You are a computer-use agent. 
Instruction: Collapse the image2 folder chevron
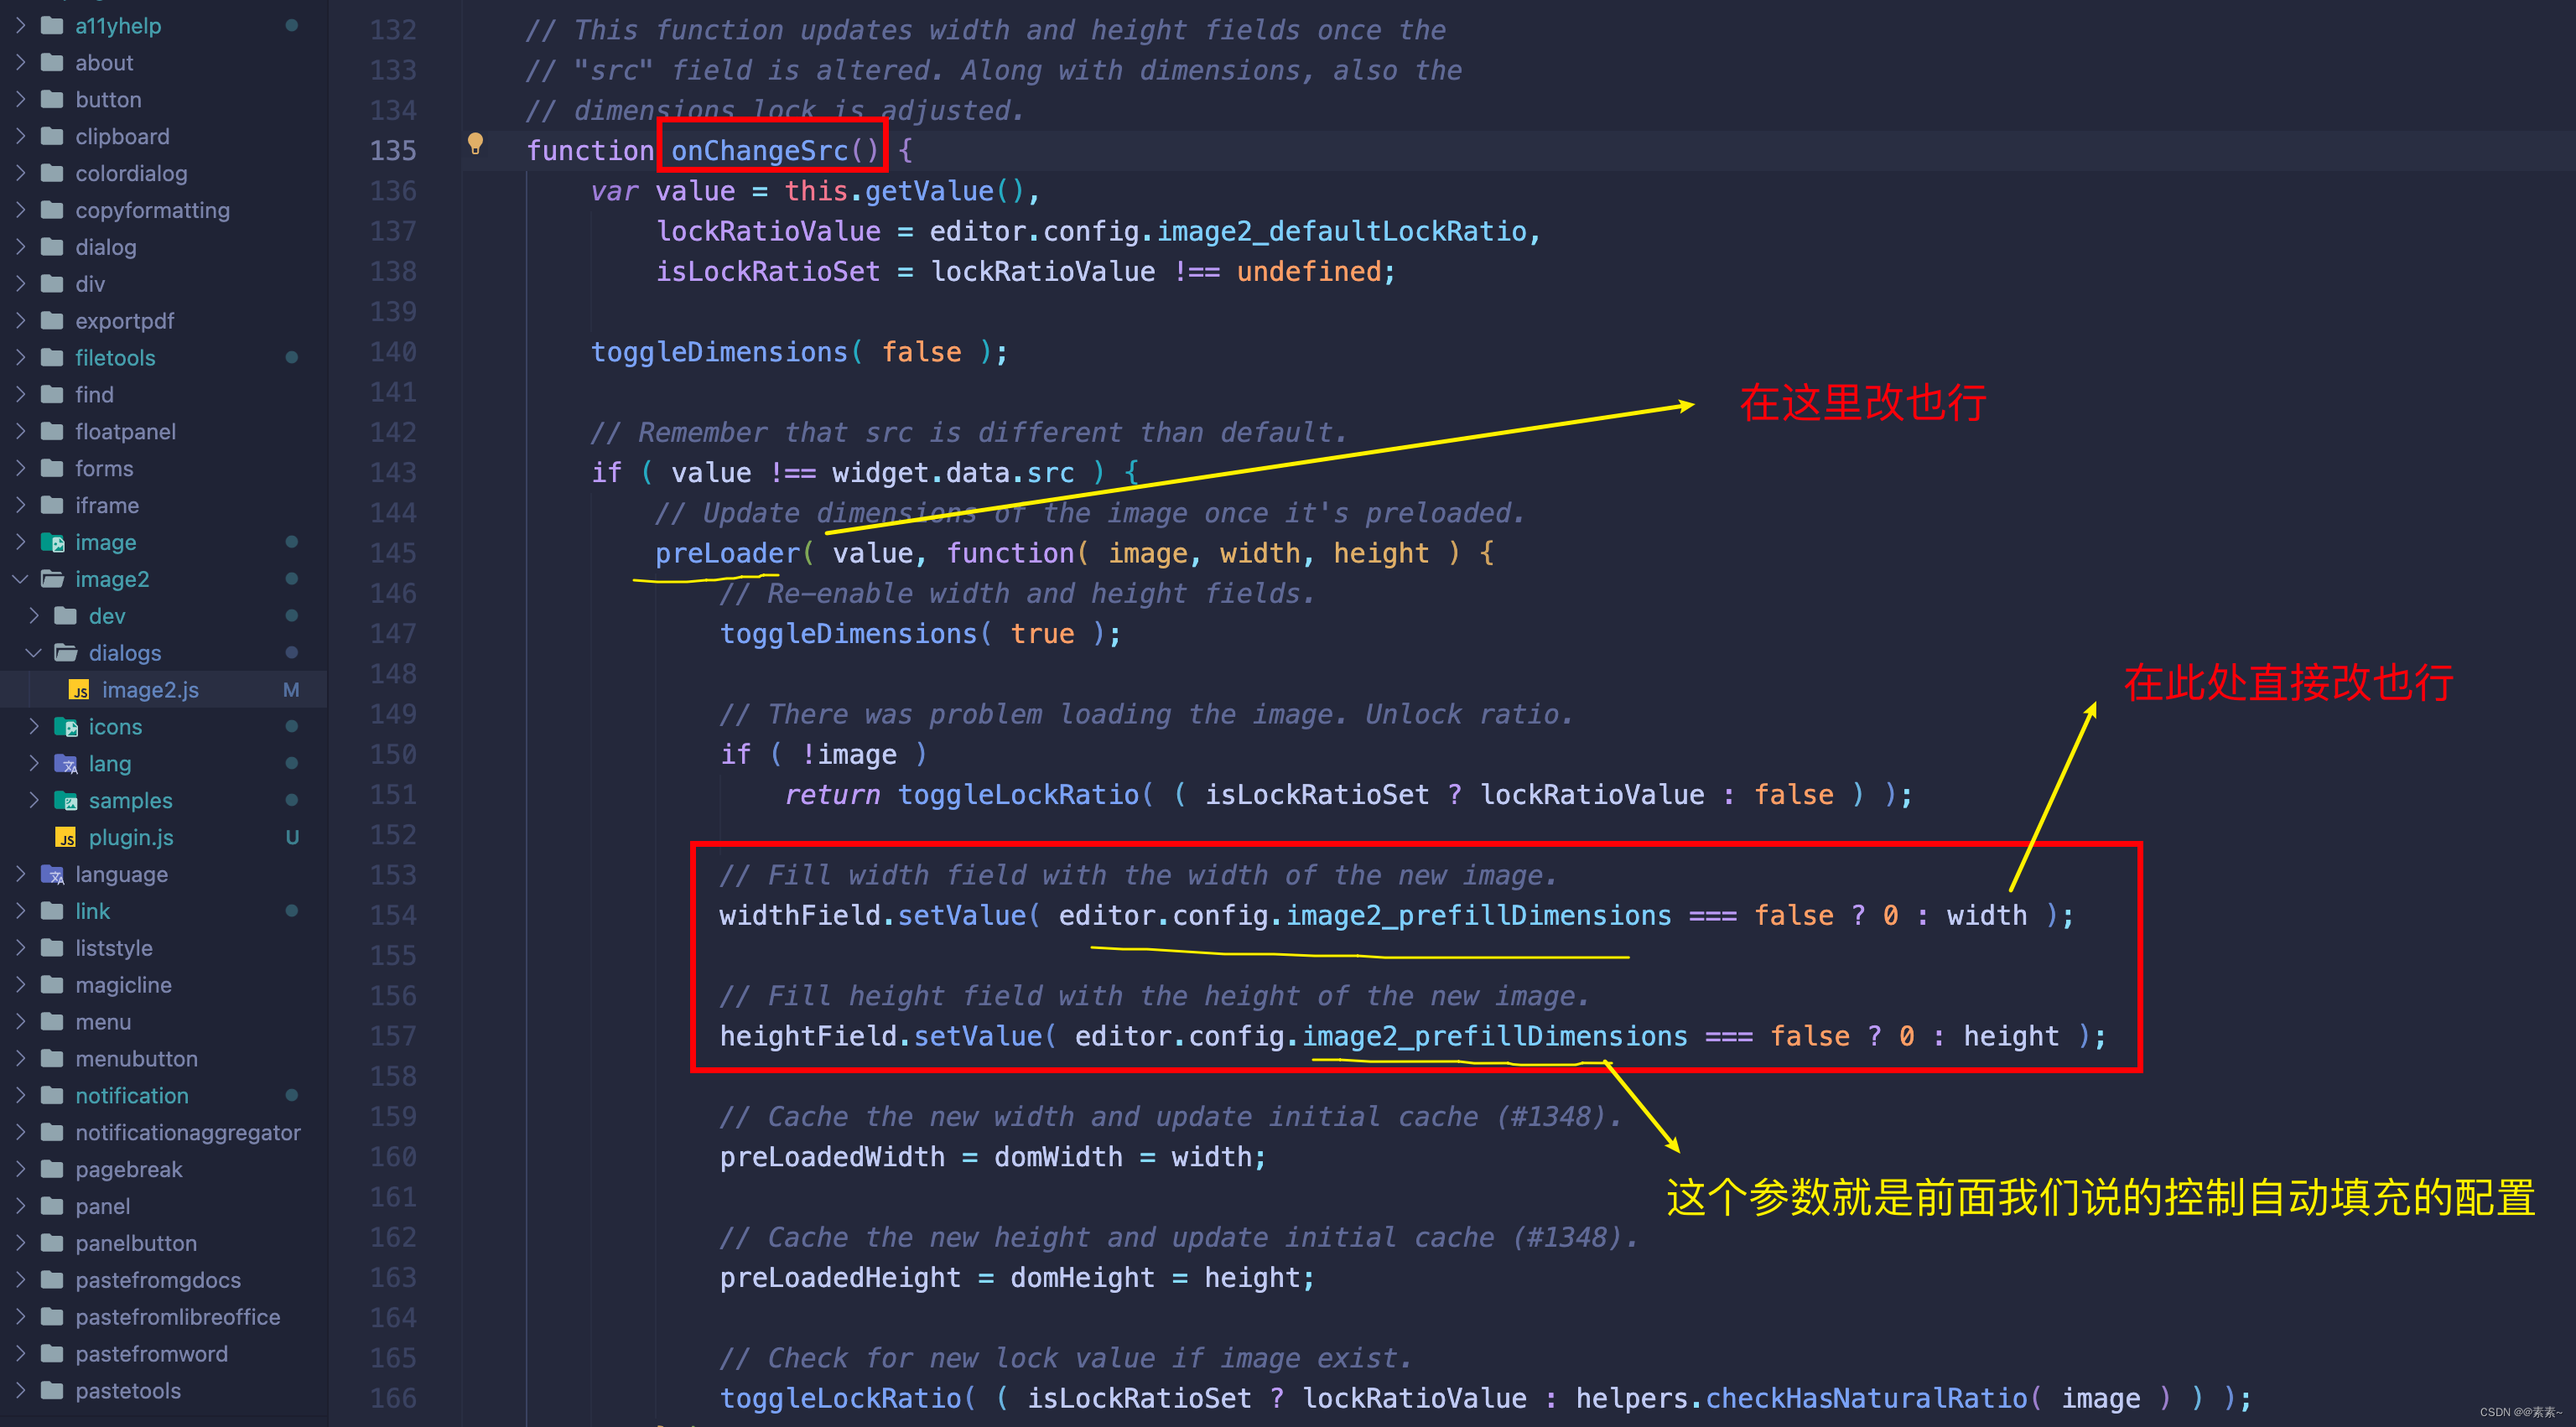[x=20, y=579]
